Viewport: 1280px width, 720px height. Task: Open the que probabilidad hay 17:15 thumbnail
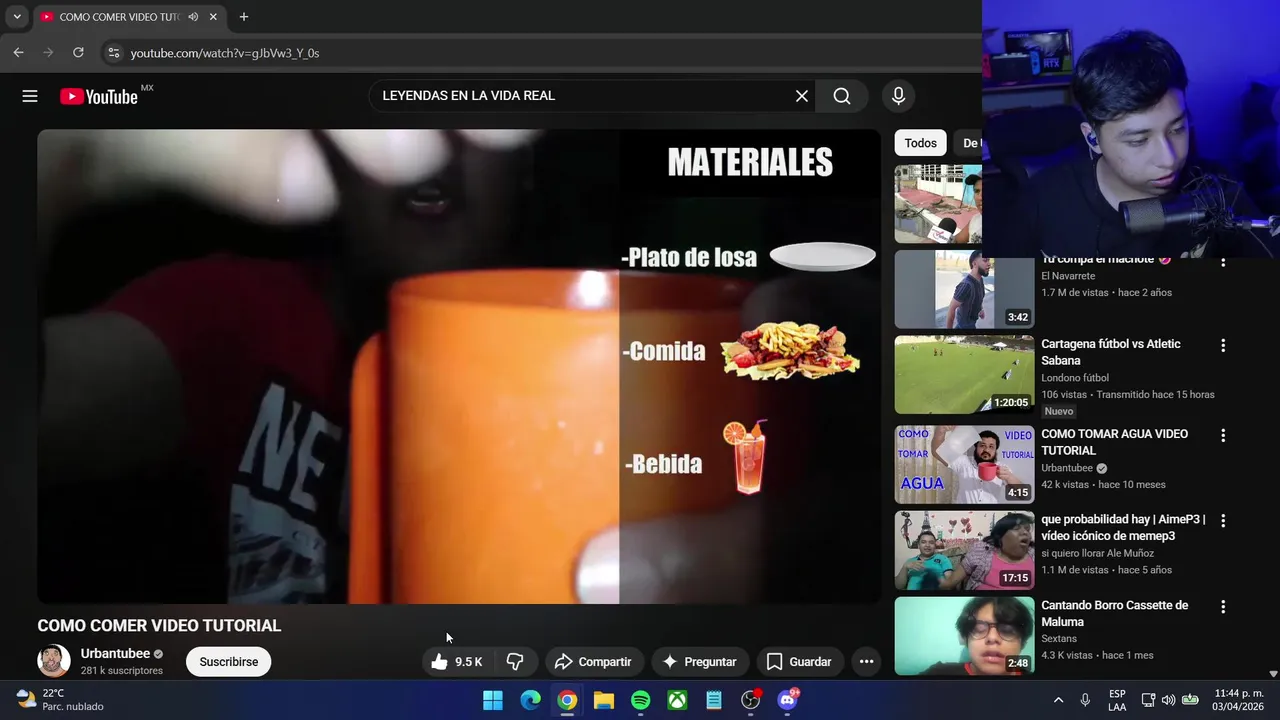(964, 550)
